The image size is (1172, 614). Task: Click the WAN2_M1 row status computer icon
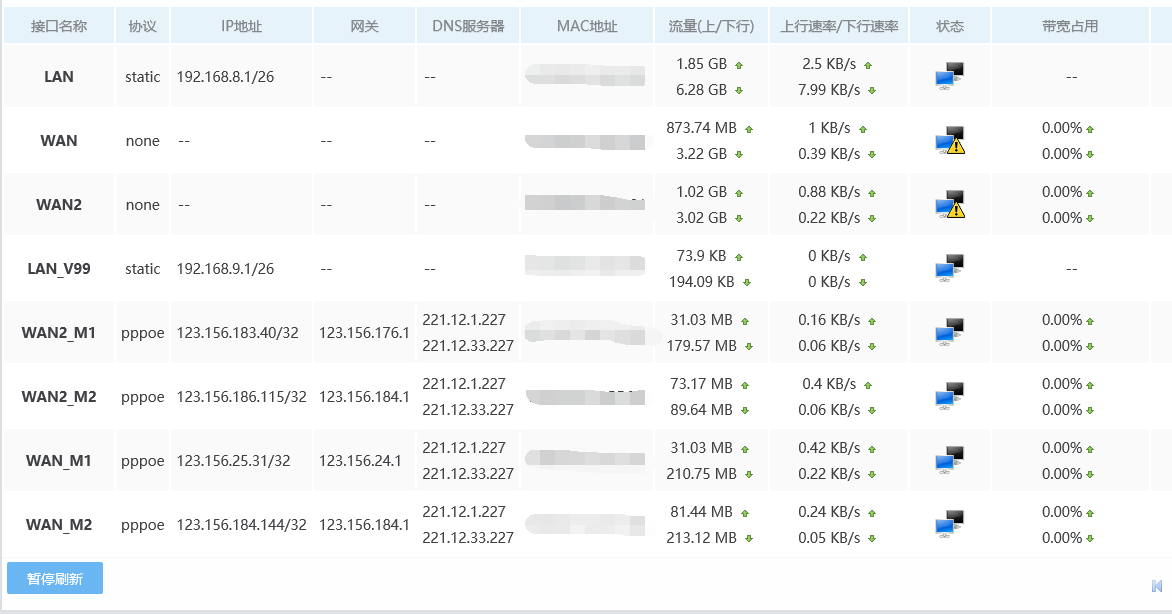(950, 332)
